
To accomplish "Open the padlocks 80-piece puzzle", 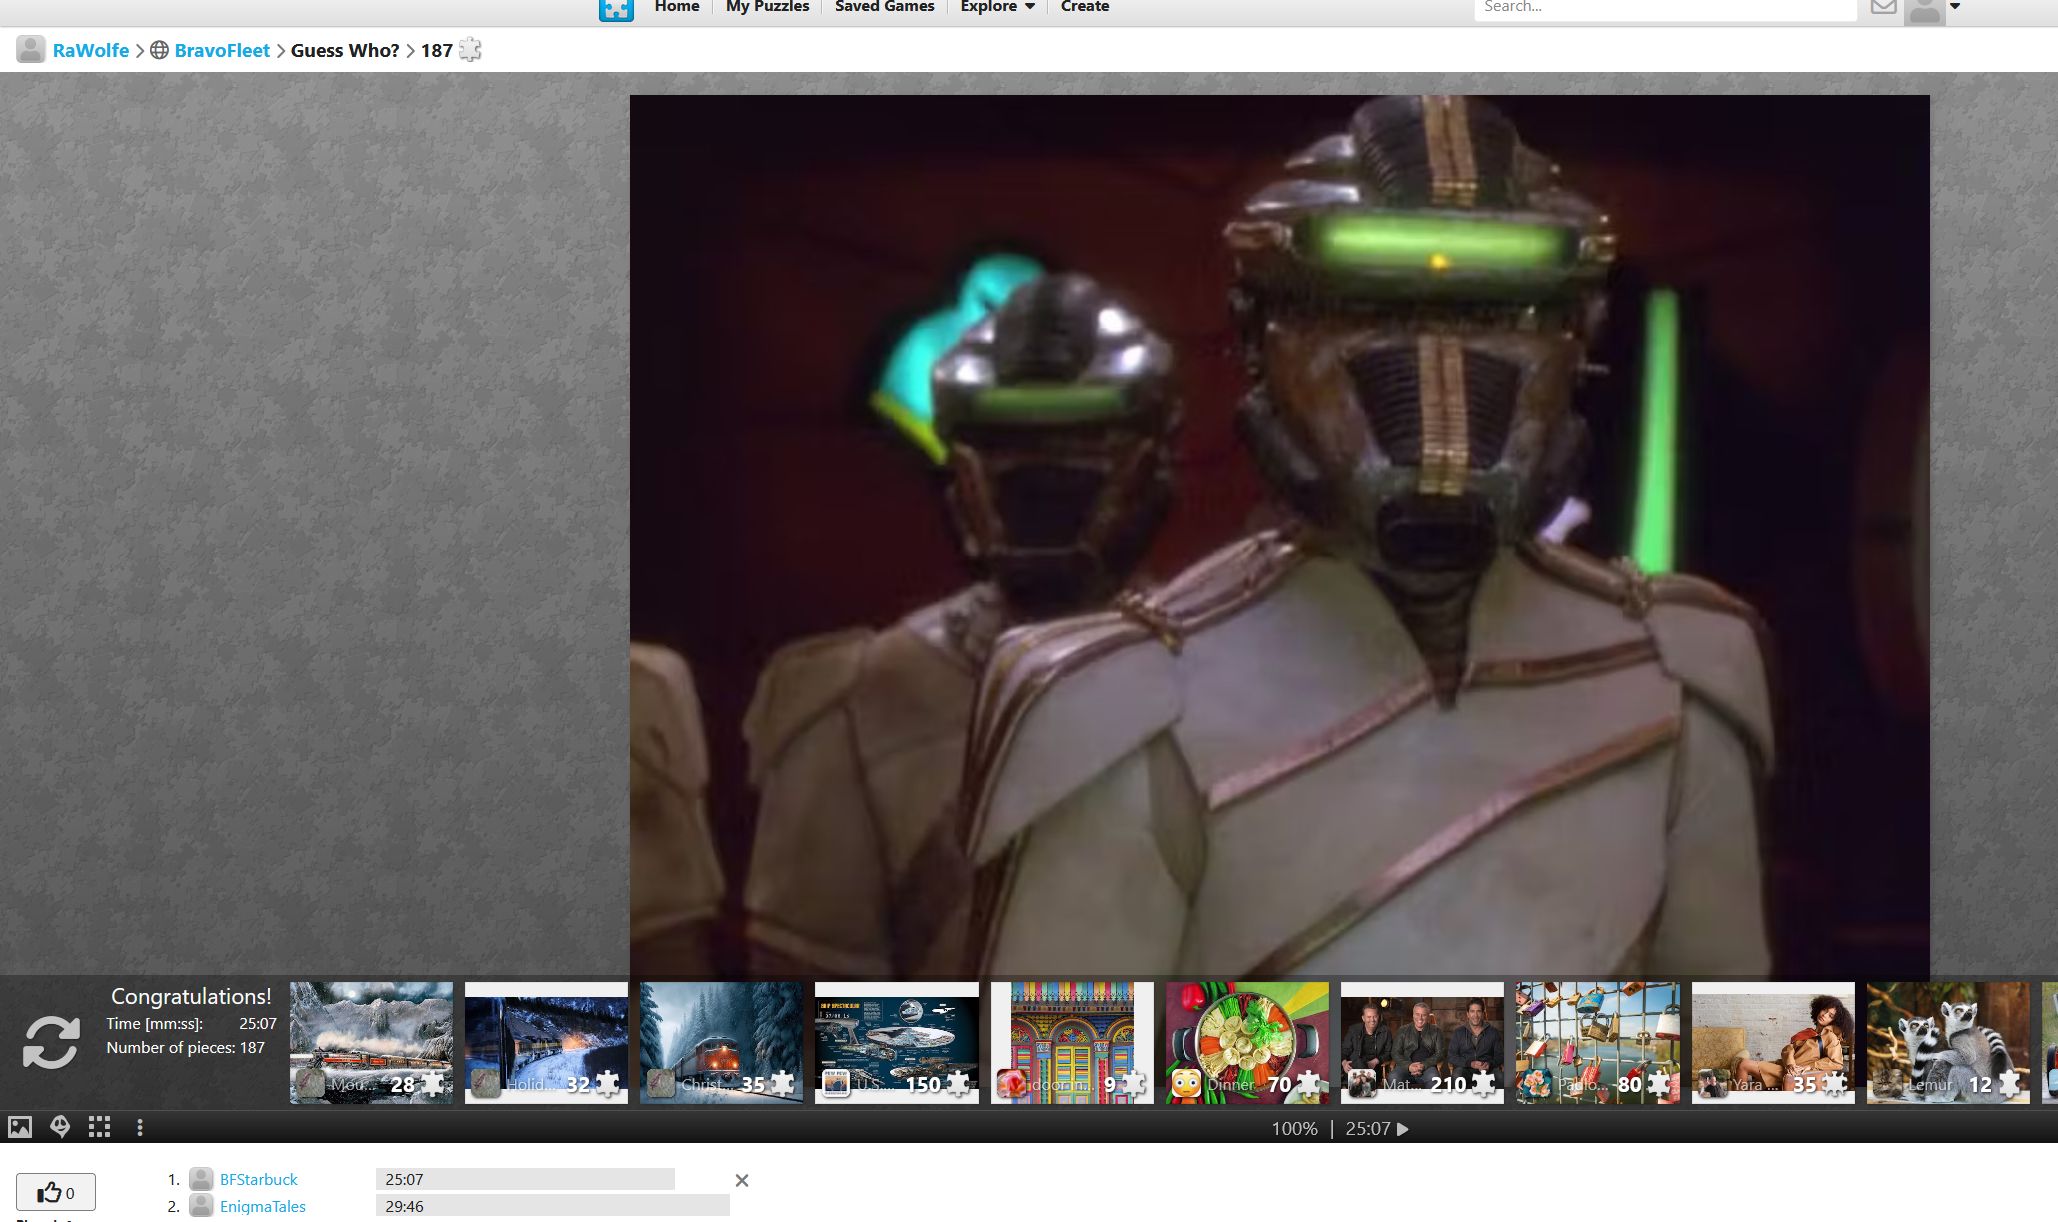I will [x=1598, y=1042].
